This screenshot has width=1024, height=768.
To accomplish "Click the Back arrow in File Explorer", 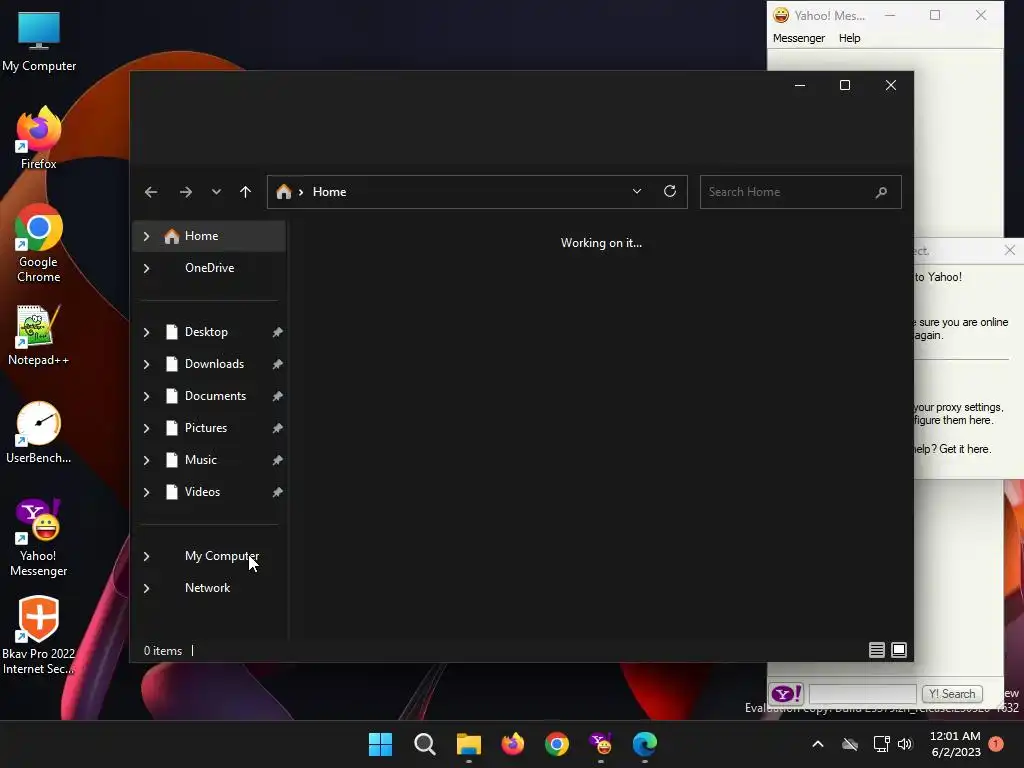I will click(151, 192).
